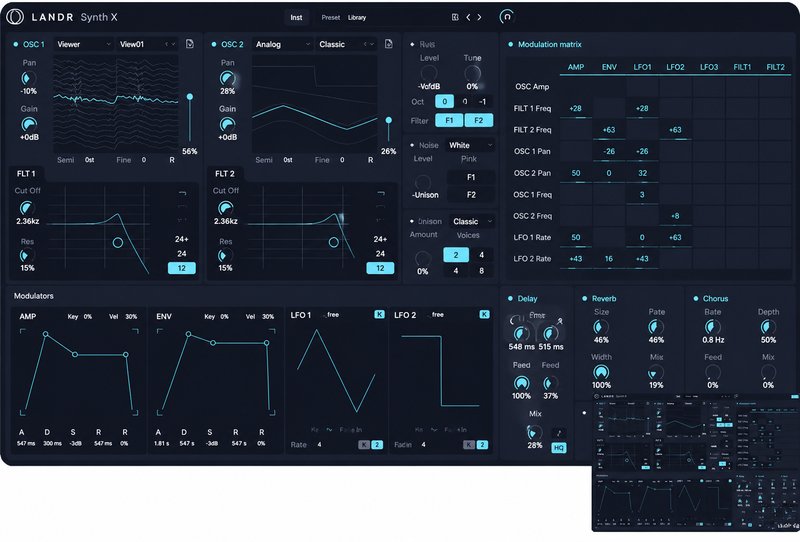800x542 pixels.
Task: Go to previous preset arrow
Action: coord(468,17)
